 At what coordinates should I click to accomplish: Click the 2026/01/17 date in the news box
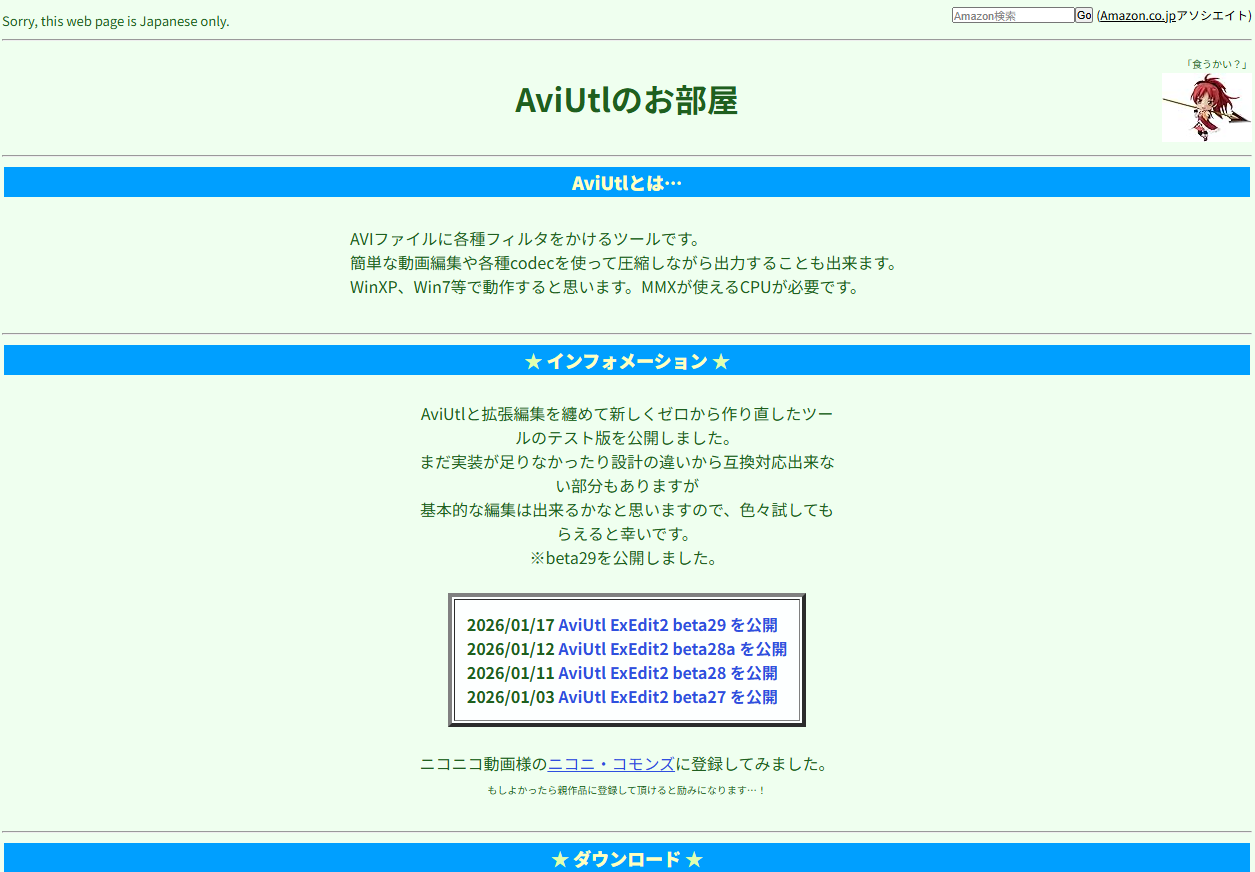point(510,625)
